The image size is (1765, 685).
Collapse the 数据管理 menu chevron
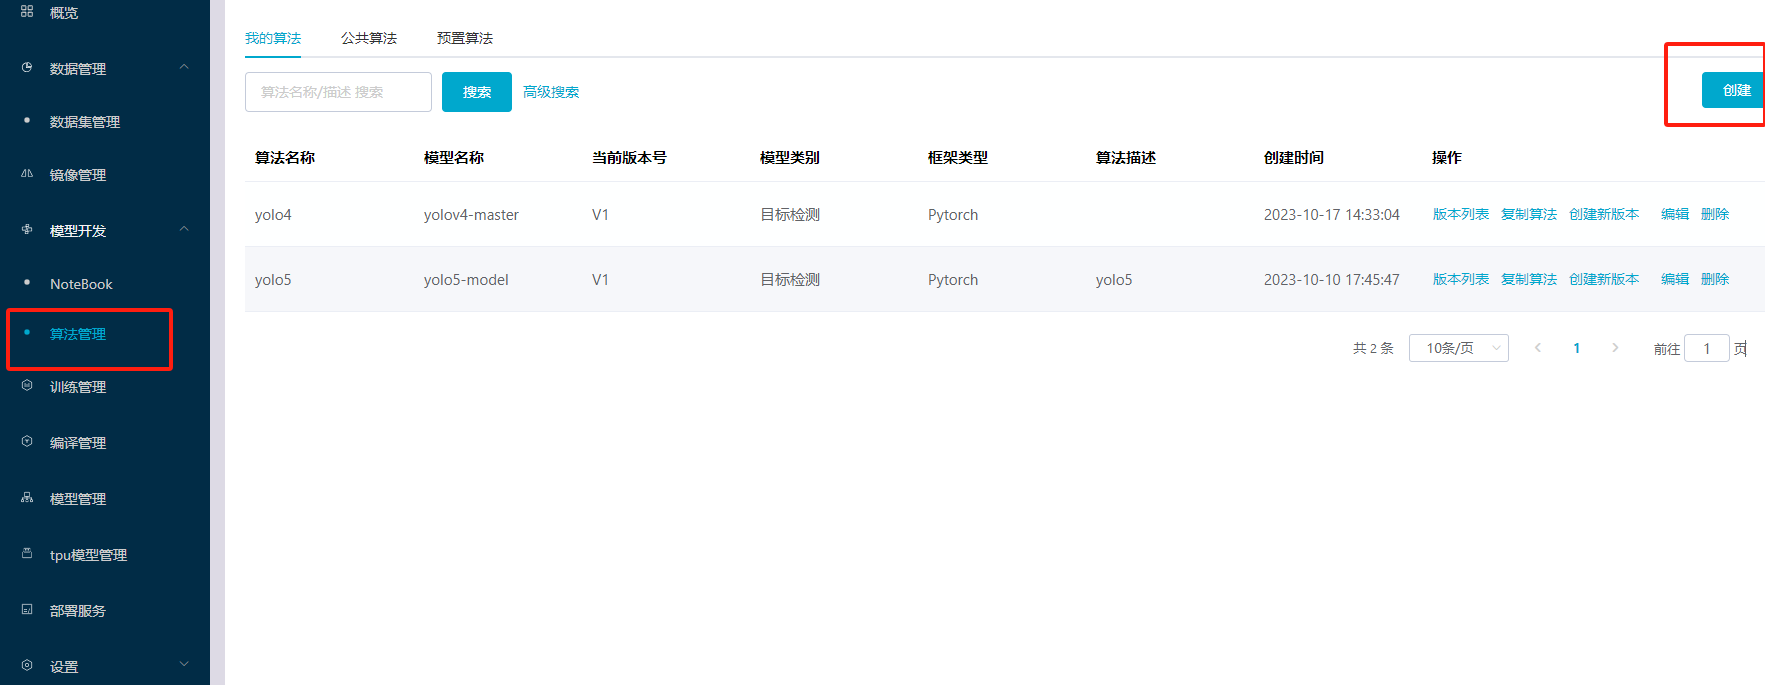click(x=184, y=67)
